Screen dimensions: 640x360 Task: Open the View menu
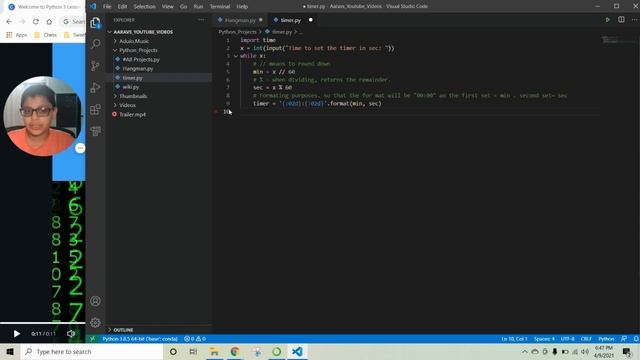[x=167, y=6]
